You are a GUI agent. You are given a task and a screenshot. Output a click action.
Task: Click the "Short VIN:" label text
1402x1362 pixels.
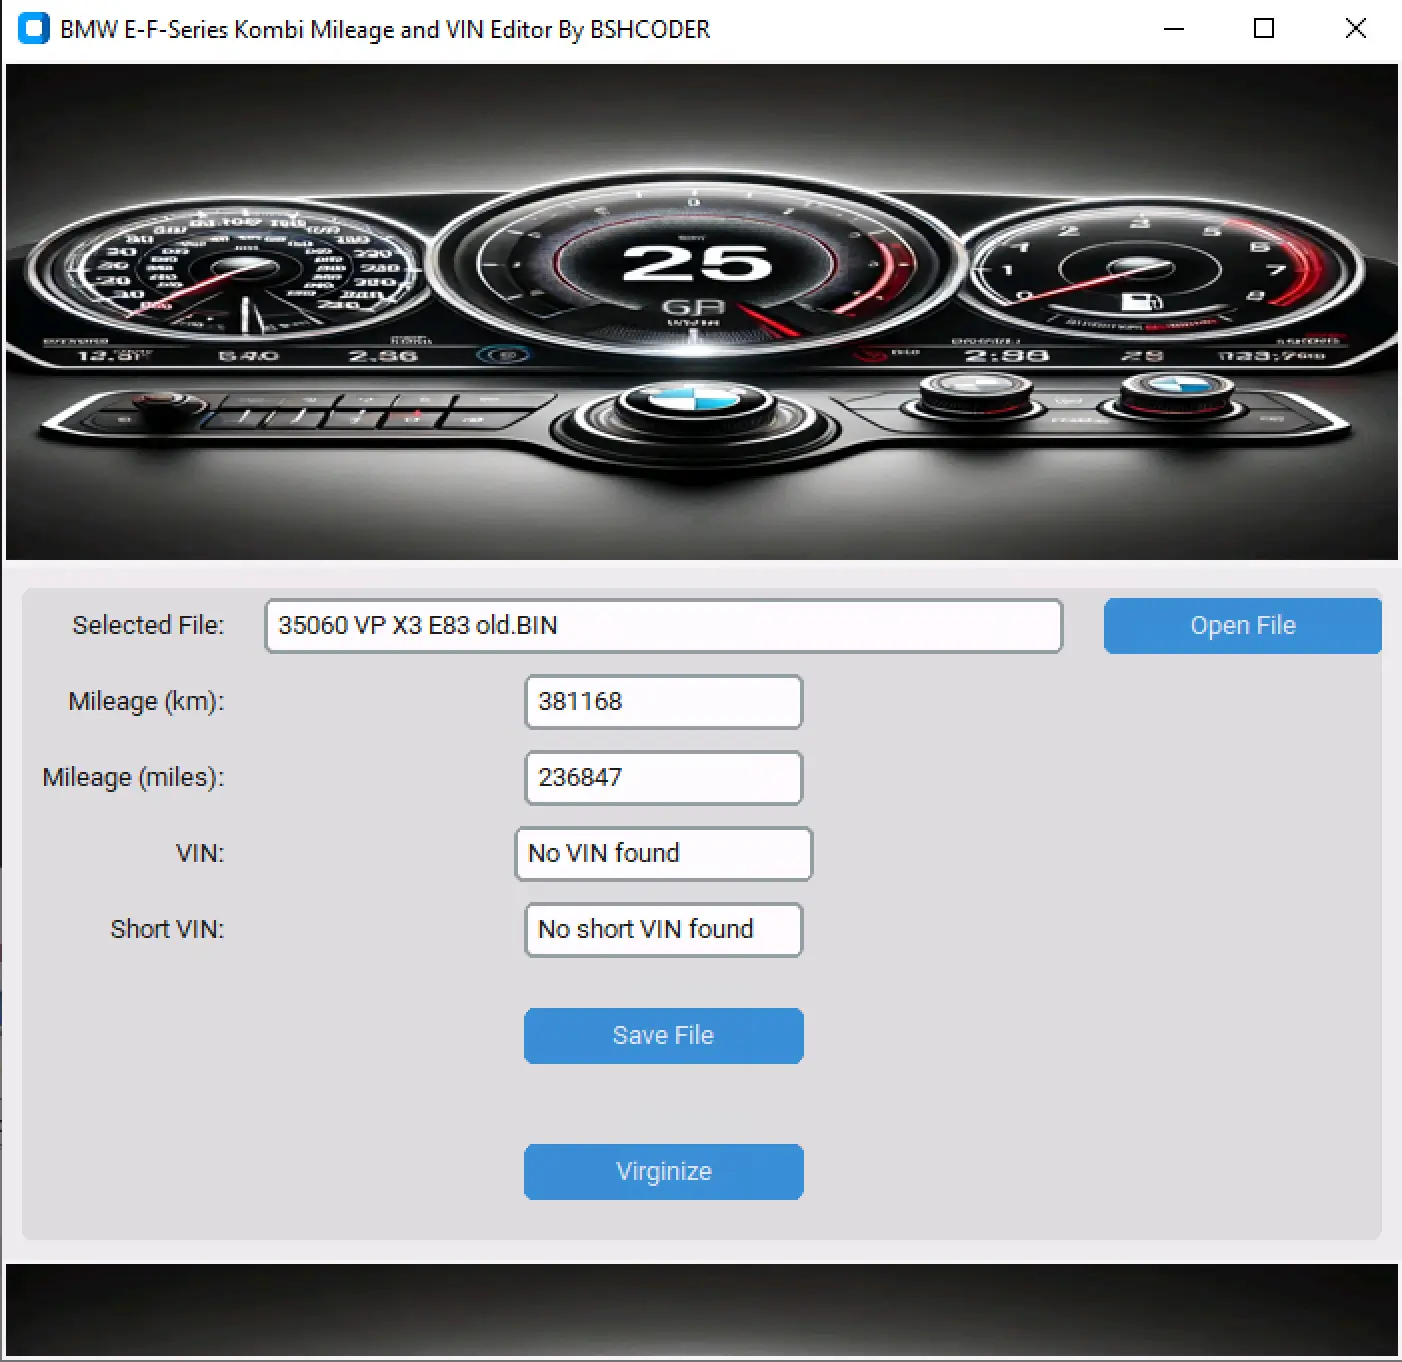coord(167,930)
